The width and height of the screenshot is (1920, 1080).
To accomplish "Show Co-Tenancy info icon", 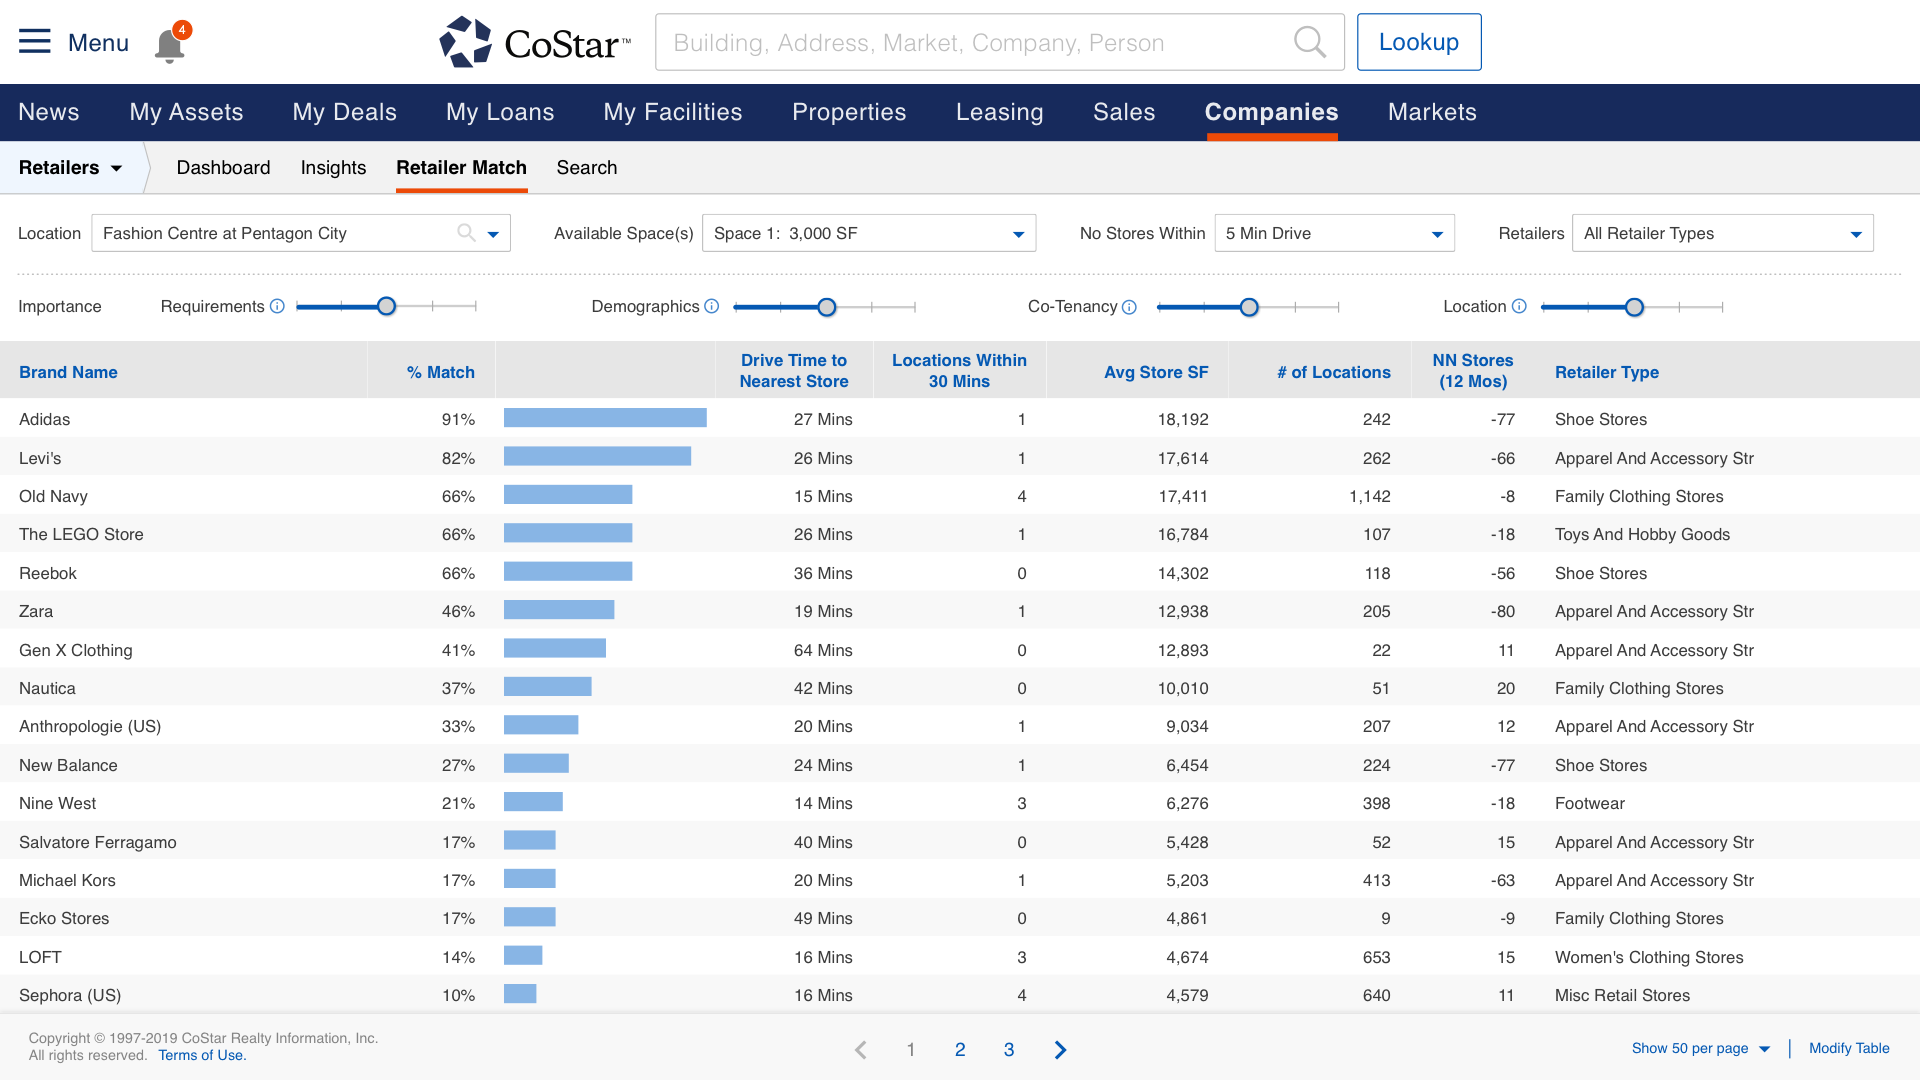I will (1129, 307).
